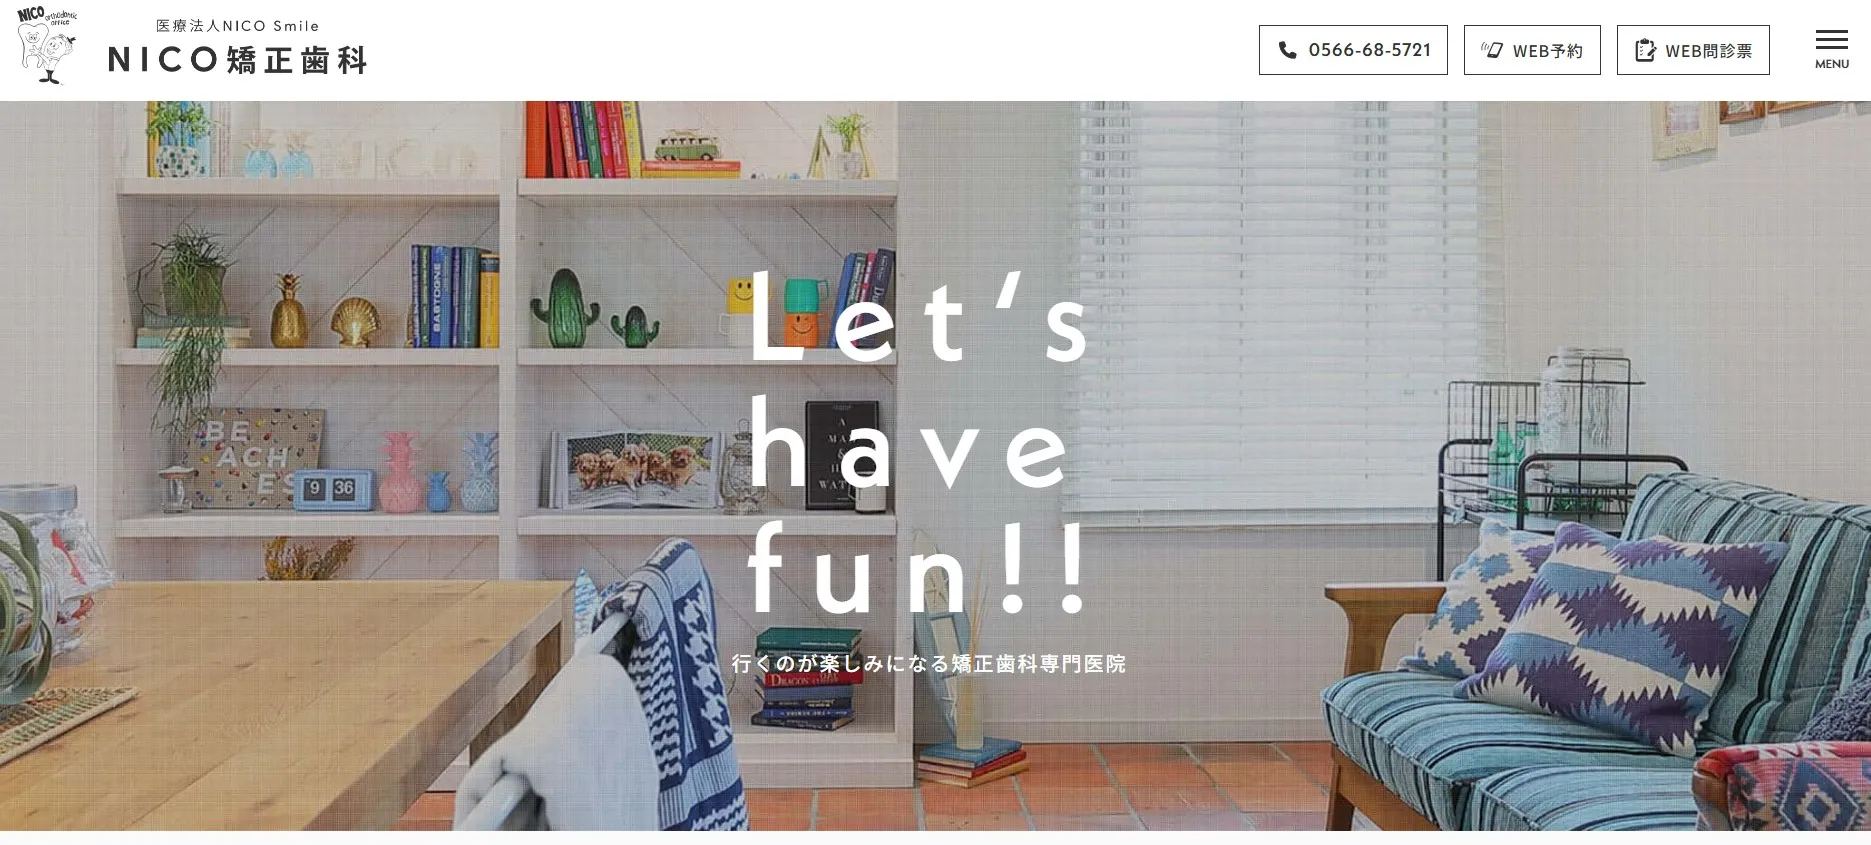
Task: Click the WEB問診票 clipboard icon
Action: click(x=1645, y=50)
